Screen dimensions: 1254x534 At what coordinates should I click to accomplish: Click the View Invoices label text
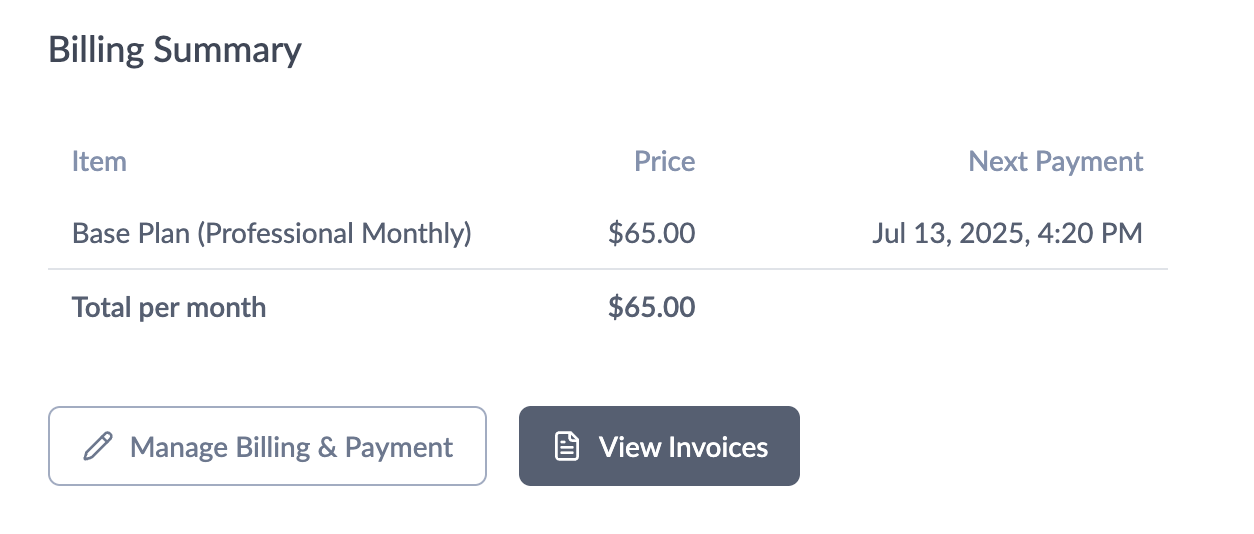683,447
